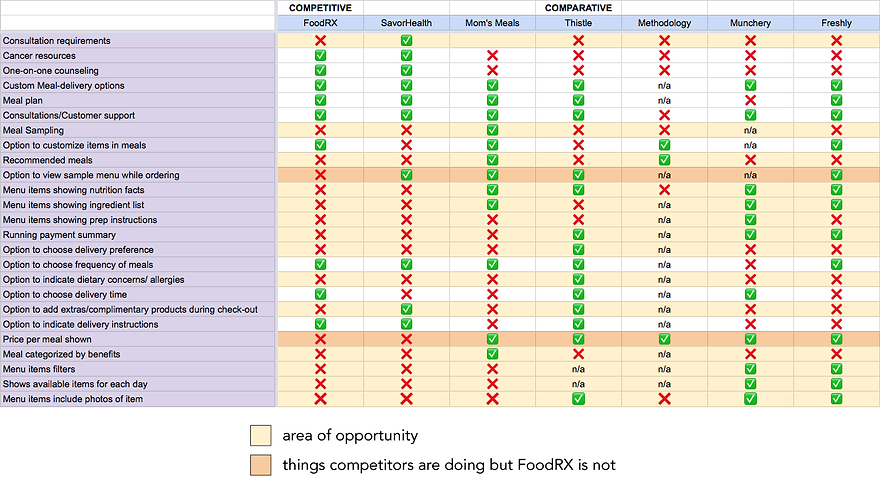Click Thistle's n/a cell for Menu items filters
Viewport: 880px width, 493px height.
click(x=578, y=369)
